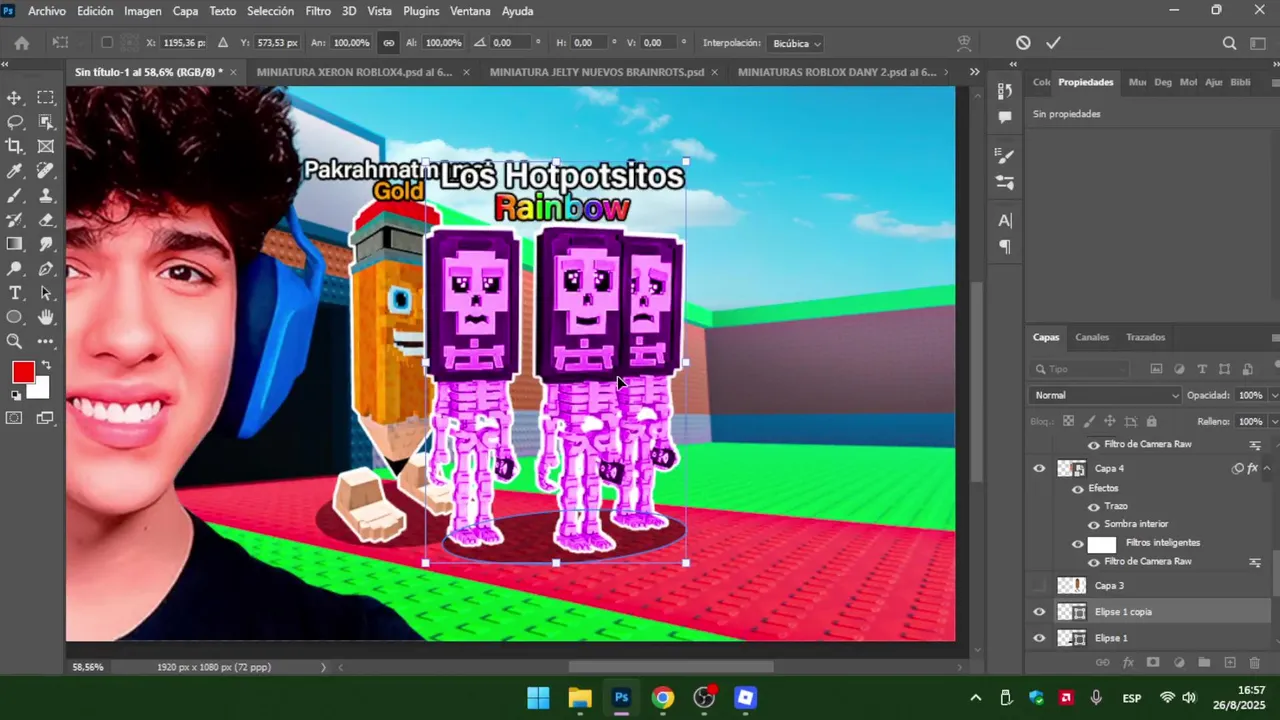Open the Interpolación Bicúbica dropdown
This screenshot has height=720, width=1280.
coord(796,43)
